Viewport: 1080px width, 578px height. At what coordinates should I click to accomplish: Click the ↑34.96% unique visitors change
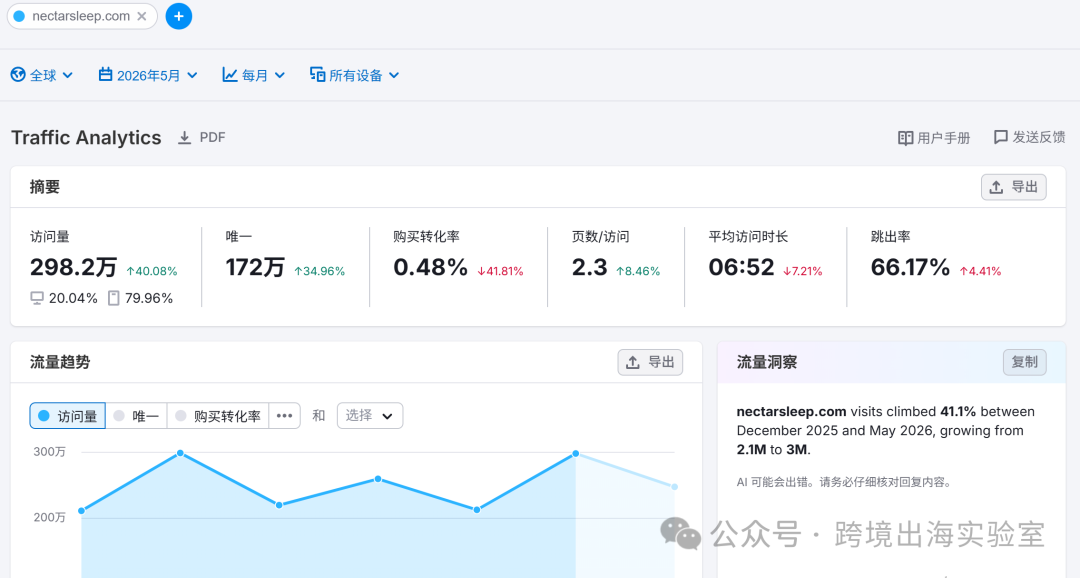[319, 271]
